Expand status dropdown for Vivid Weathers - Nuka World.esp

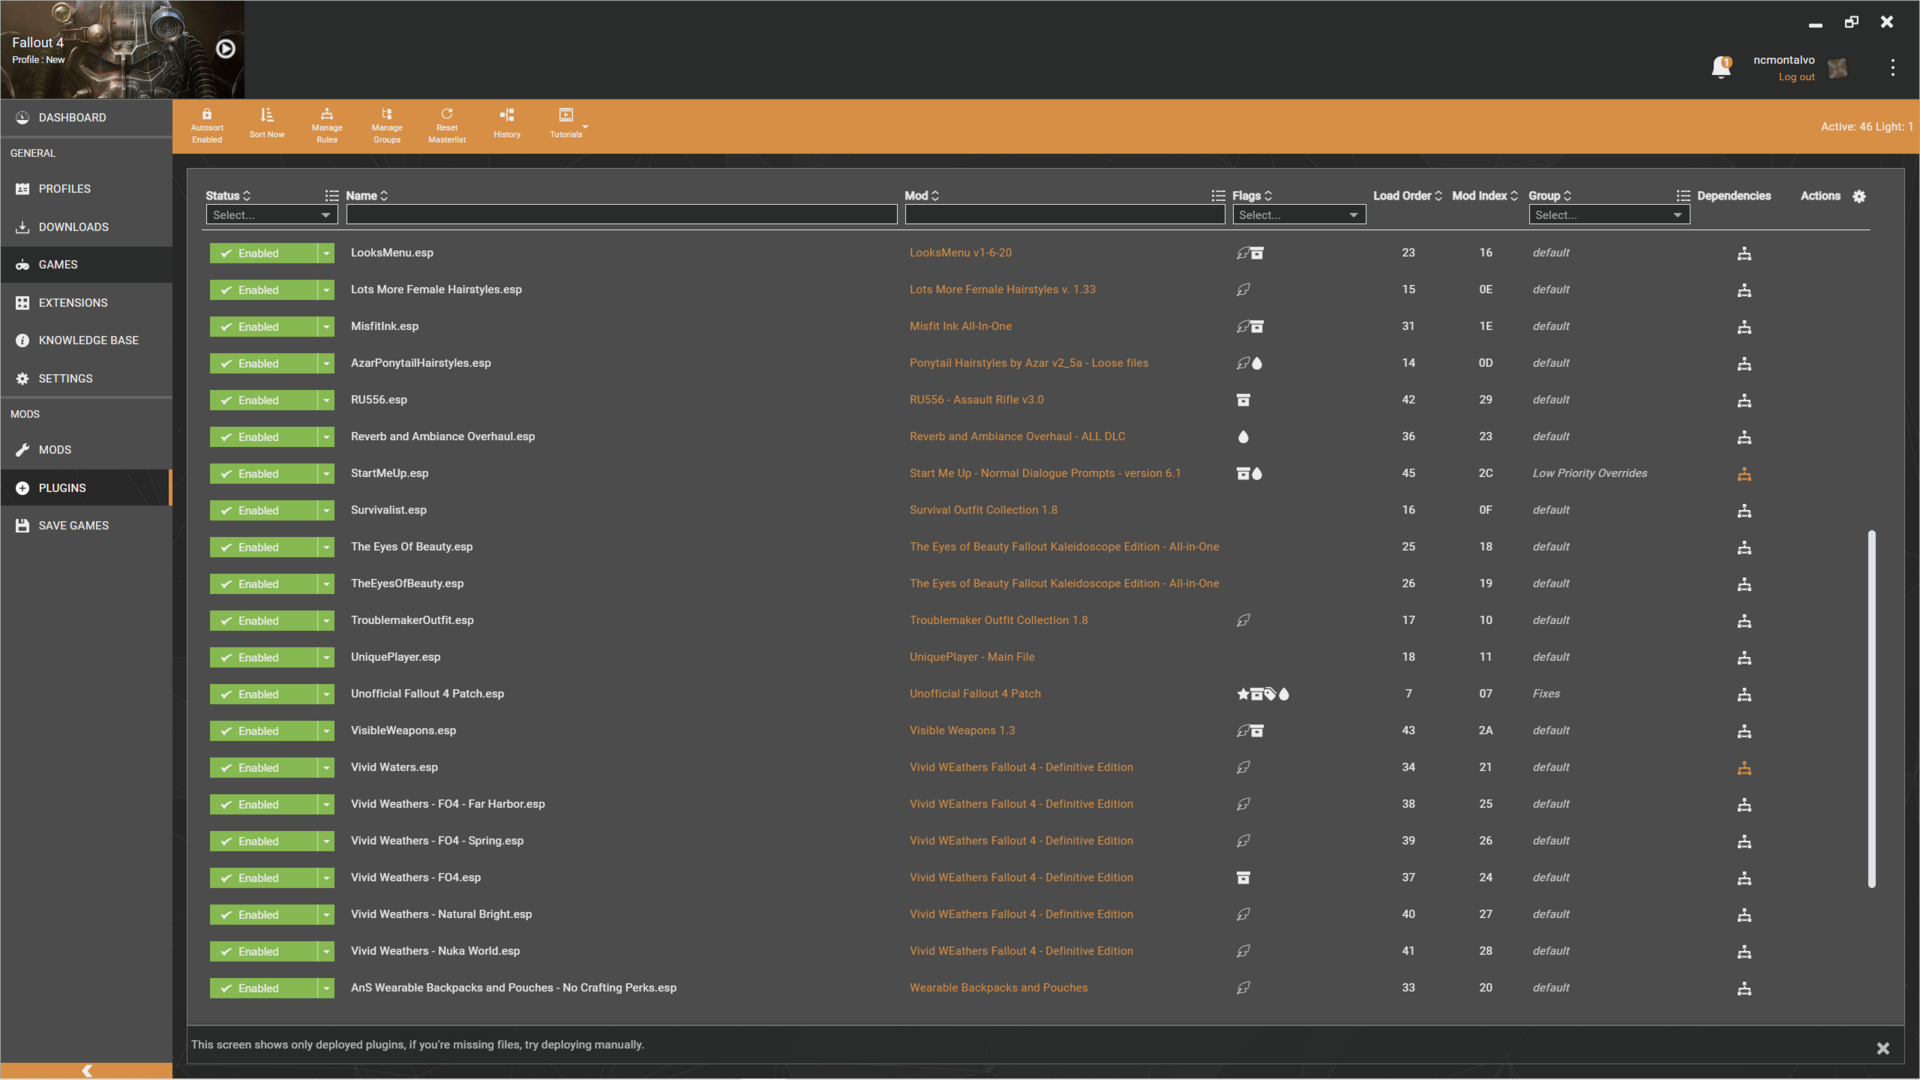326,952
